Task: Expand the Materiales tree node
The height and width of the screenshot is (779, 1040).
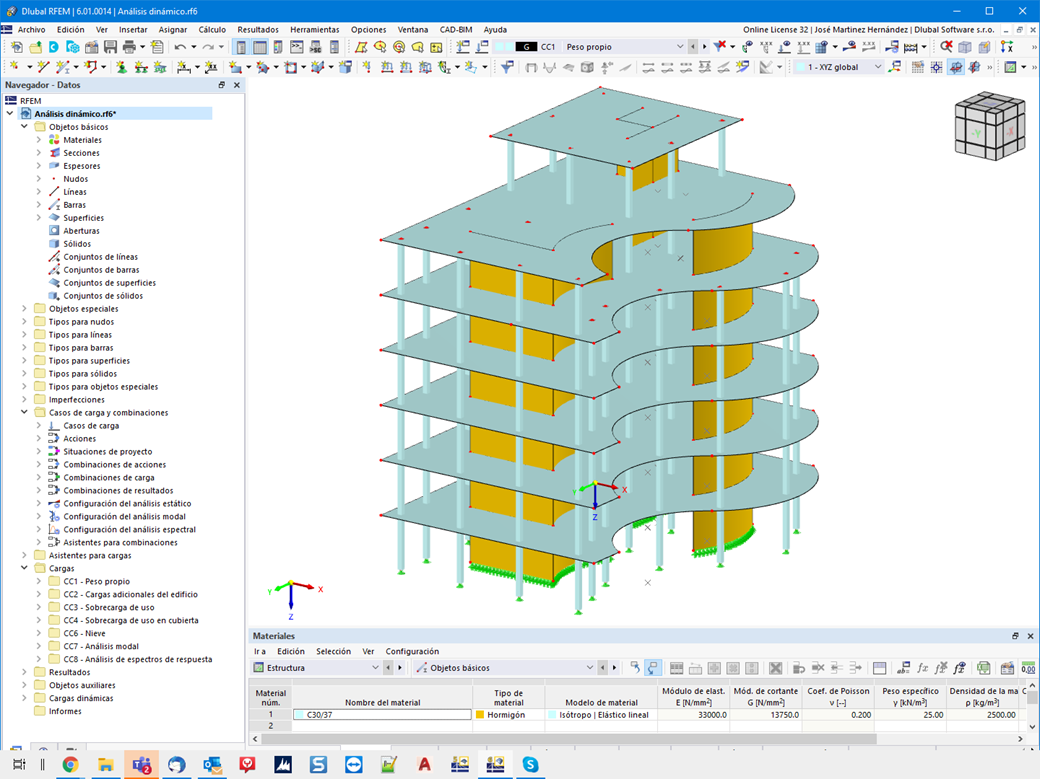Action: [x=38, y=140]
